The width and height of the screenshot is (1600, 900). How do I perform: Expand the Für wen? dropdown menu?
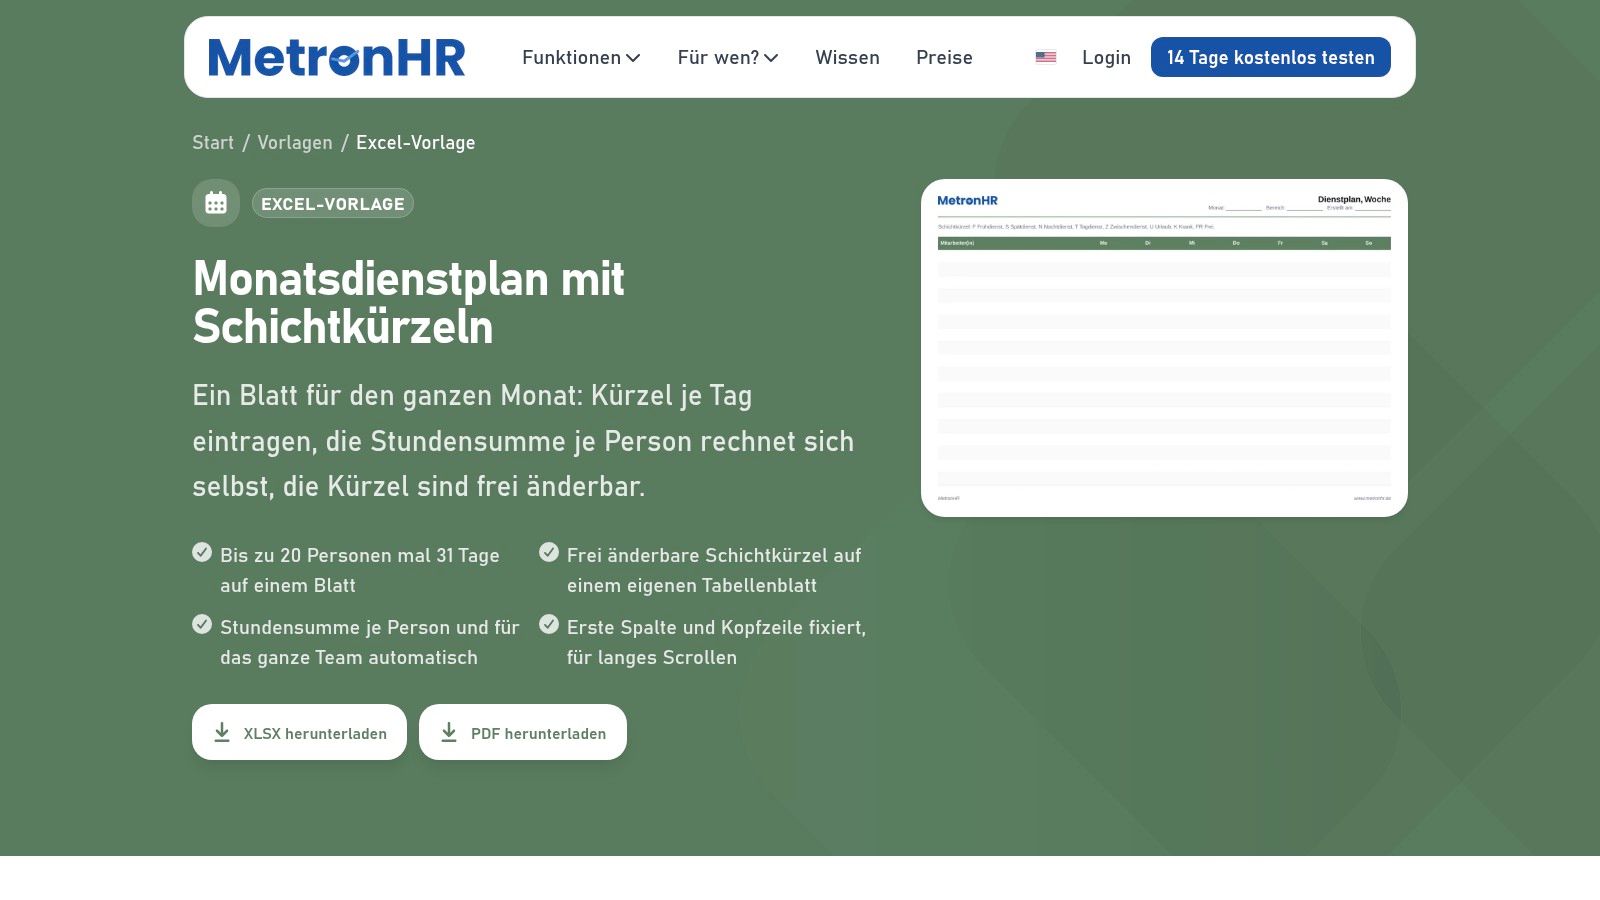(x=728, y=58)
